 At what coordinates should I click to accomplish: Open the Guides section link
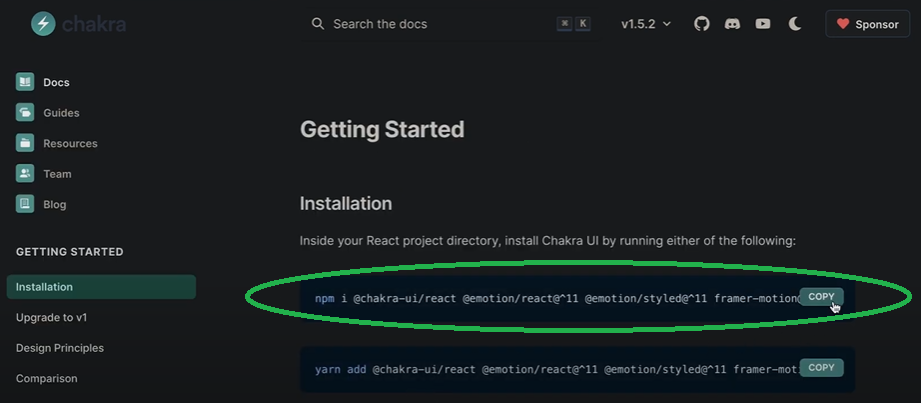coord(61,113)
